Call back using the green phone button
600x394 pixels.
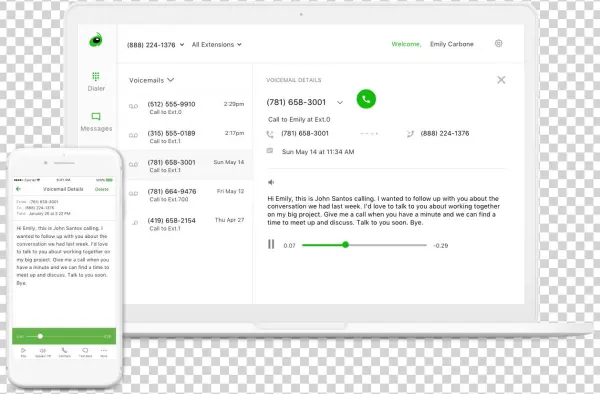[x=366, y=99]
